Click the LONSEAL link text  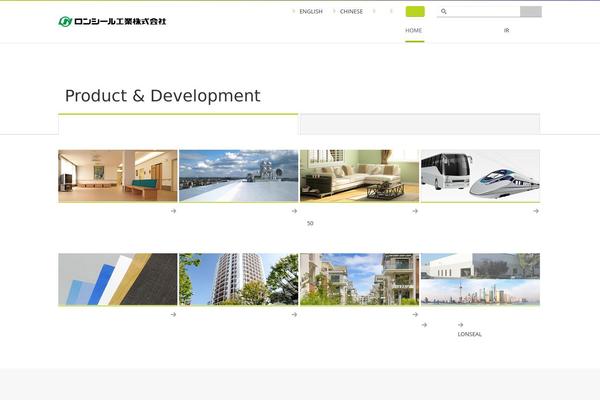(470, 334)
